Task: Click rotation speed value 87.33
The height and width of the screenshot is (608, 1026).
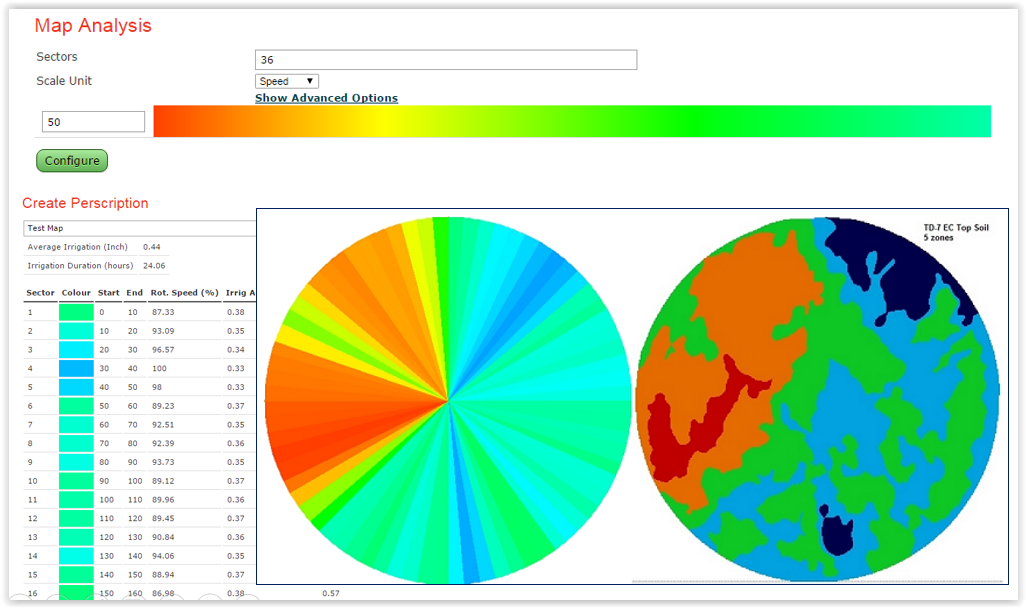Action: tap(163, 312)
